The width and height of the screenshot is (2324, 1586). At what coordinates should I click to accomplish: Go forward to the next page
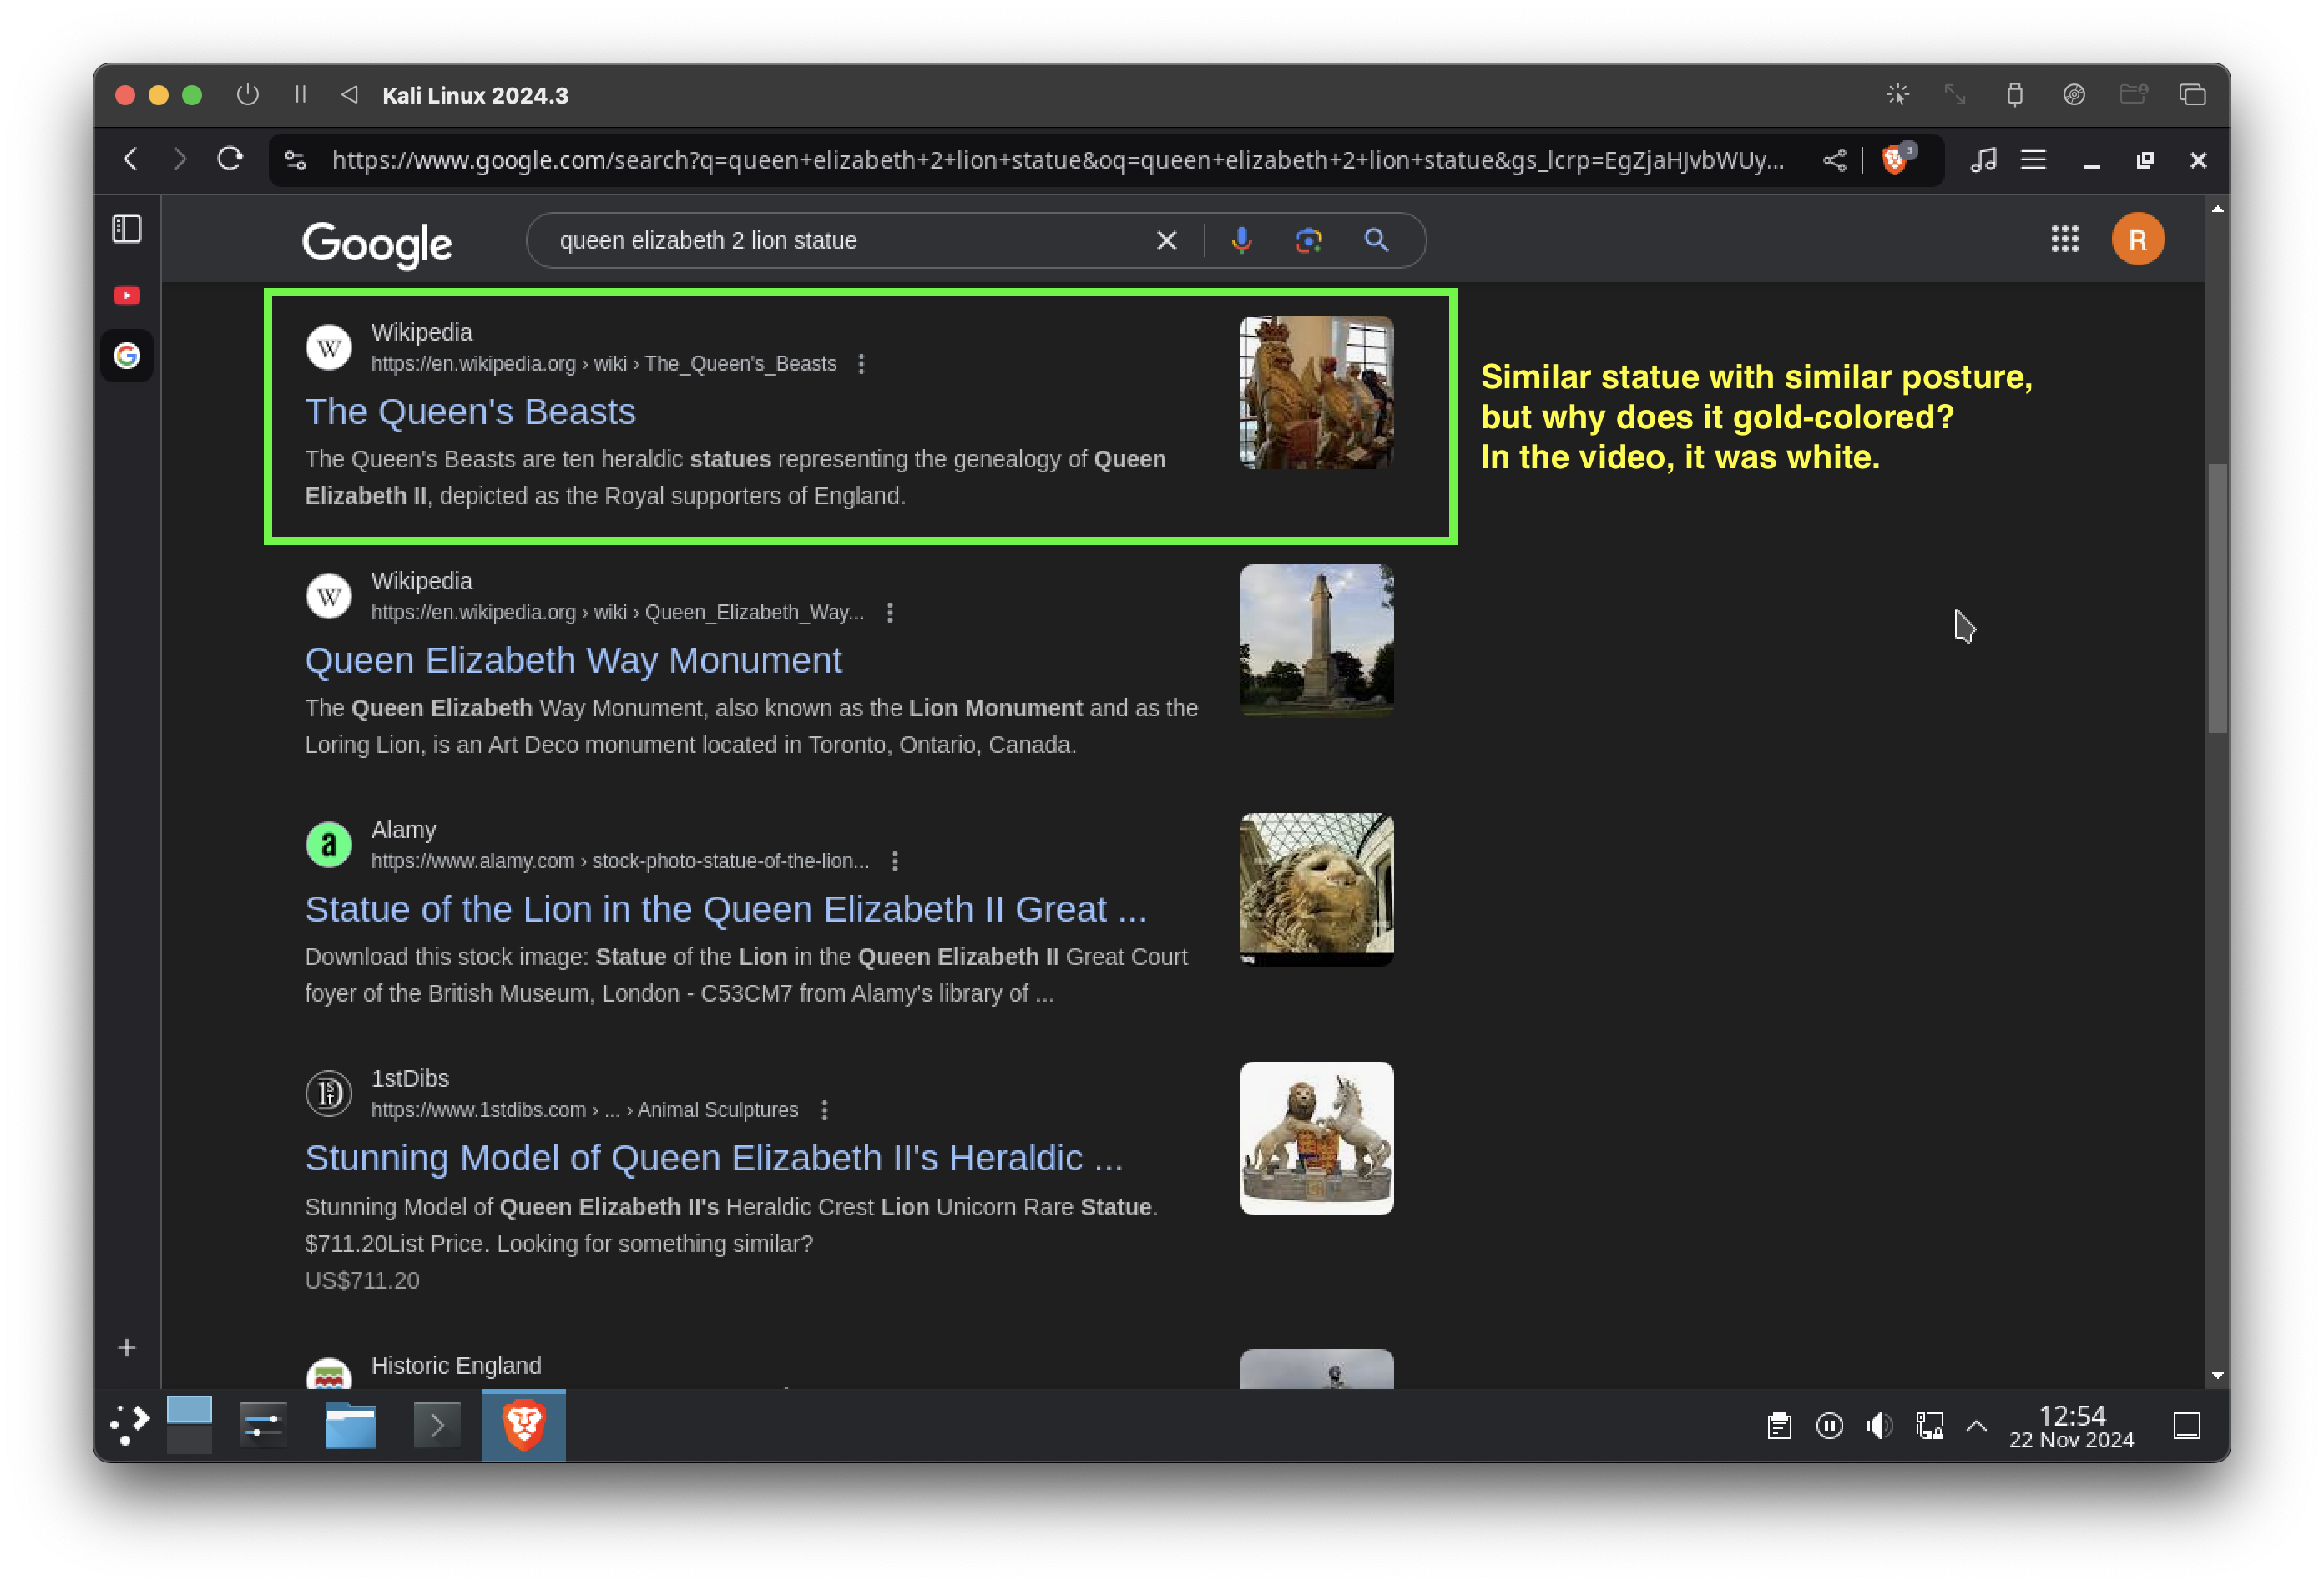click(x=180, y=159)
